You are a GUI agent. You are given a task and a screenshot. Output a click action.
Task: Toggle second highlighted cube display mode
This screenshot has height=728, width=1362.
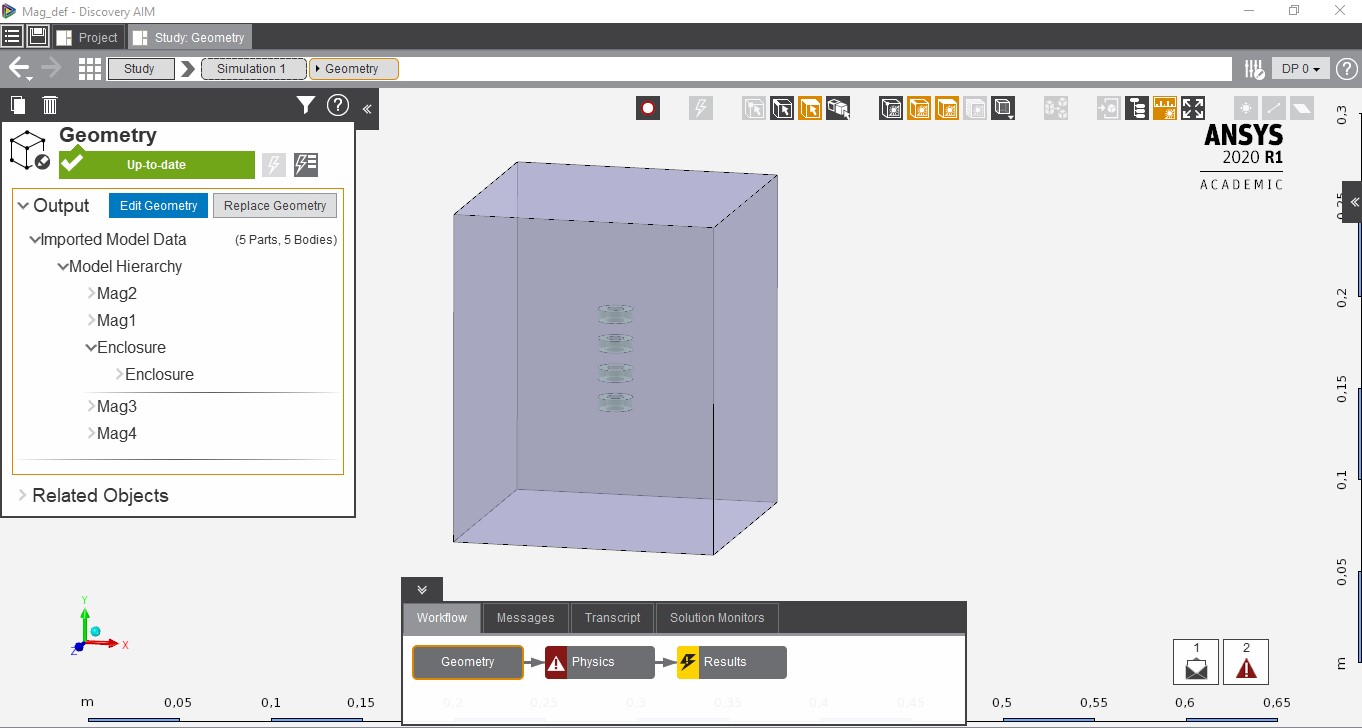(x=919, y=108)
